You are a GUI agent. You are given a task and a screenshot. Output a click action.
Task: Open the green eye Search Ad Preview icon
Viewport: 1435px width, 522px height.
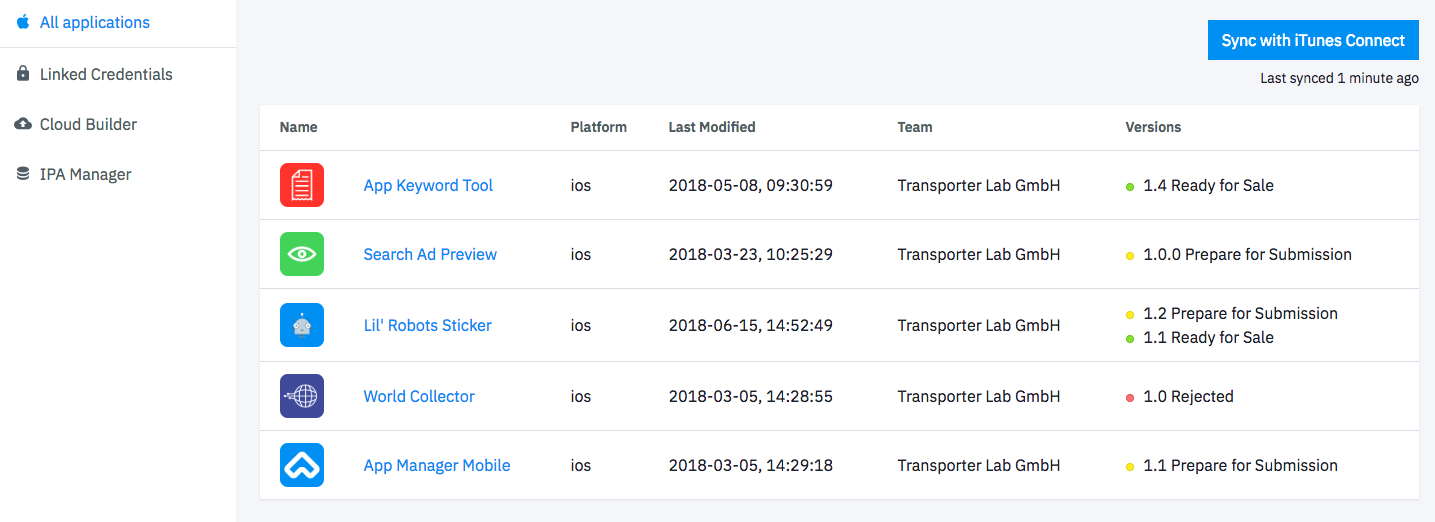(302, 254)
